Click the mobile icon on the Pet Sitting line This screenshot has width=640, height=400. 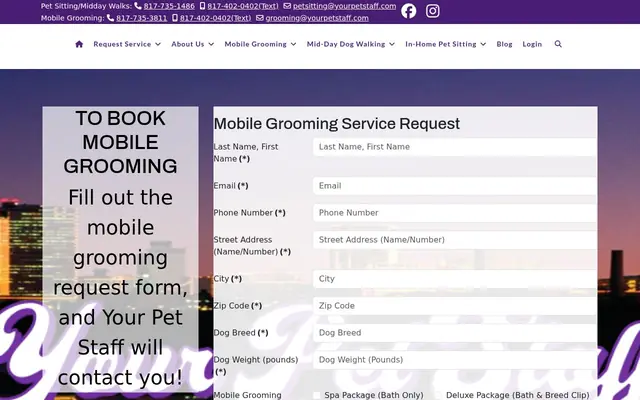click(202, 6)
